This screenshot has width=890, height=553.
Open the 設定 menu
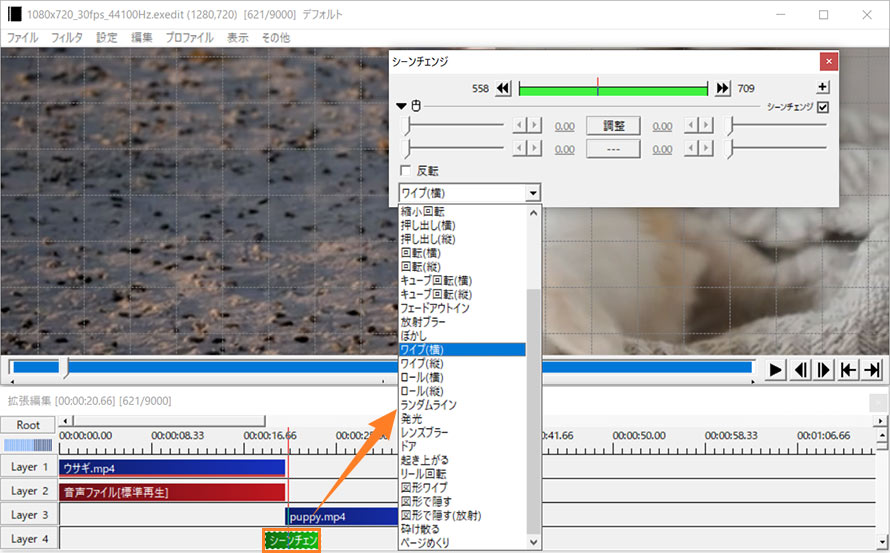click(107, 37)
